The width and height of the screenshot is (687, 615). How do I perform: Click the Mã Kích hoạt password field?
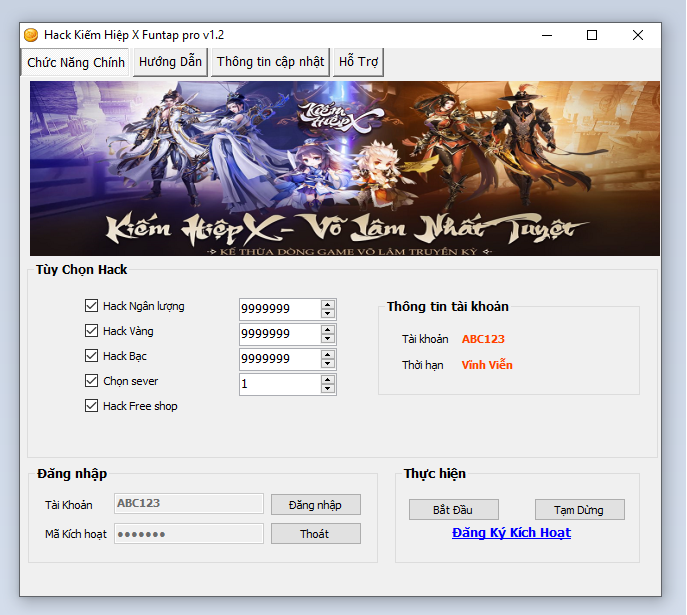coord(188,534)
